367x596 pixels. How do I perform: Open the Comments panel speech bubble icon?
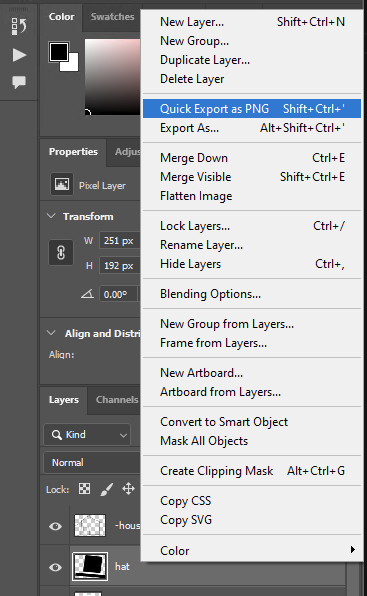tap(19, 82)
